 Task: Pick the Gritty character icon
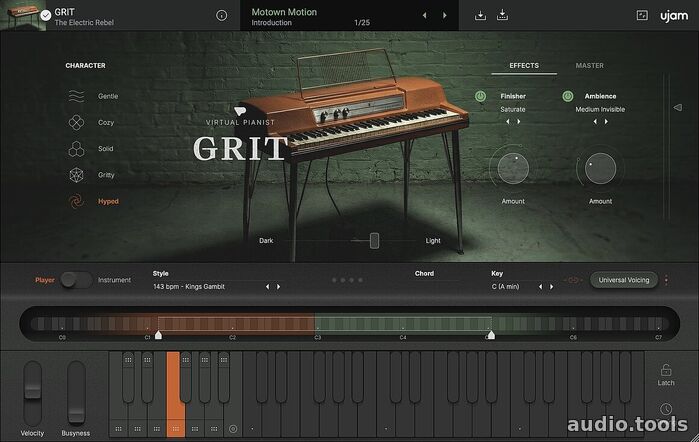pos(76,175)
